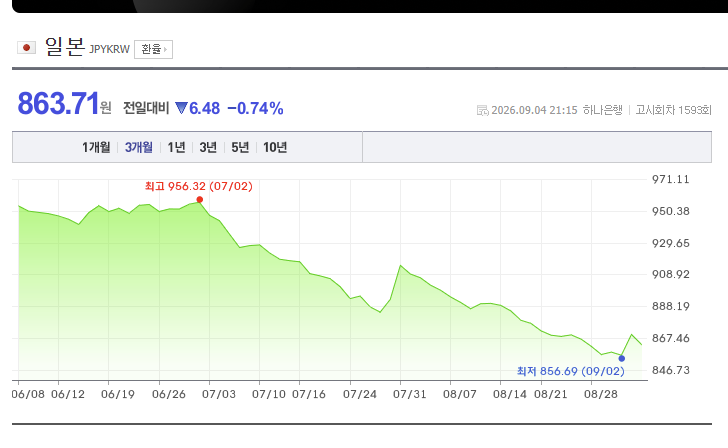Click the 고시회차 1593회 text
The image size is (728, 448).
tap(673, 110)
